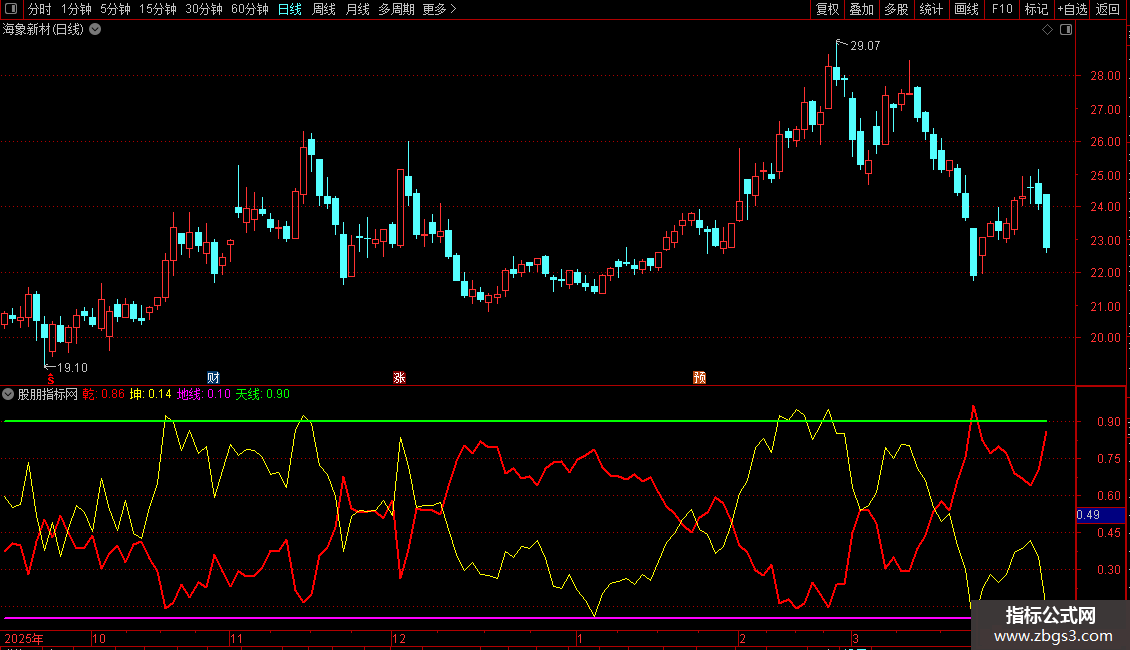Image resolution: width=1130 pixels, height=650 pixels.
Task: Select the 5分钟 period
Action: [115, 9]
